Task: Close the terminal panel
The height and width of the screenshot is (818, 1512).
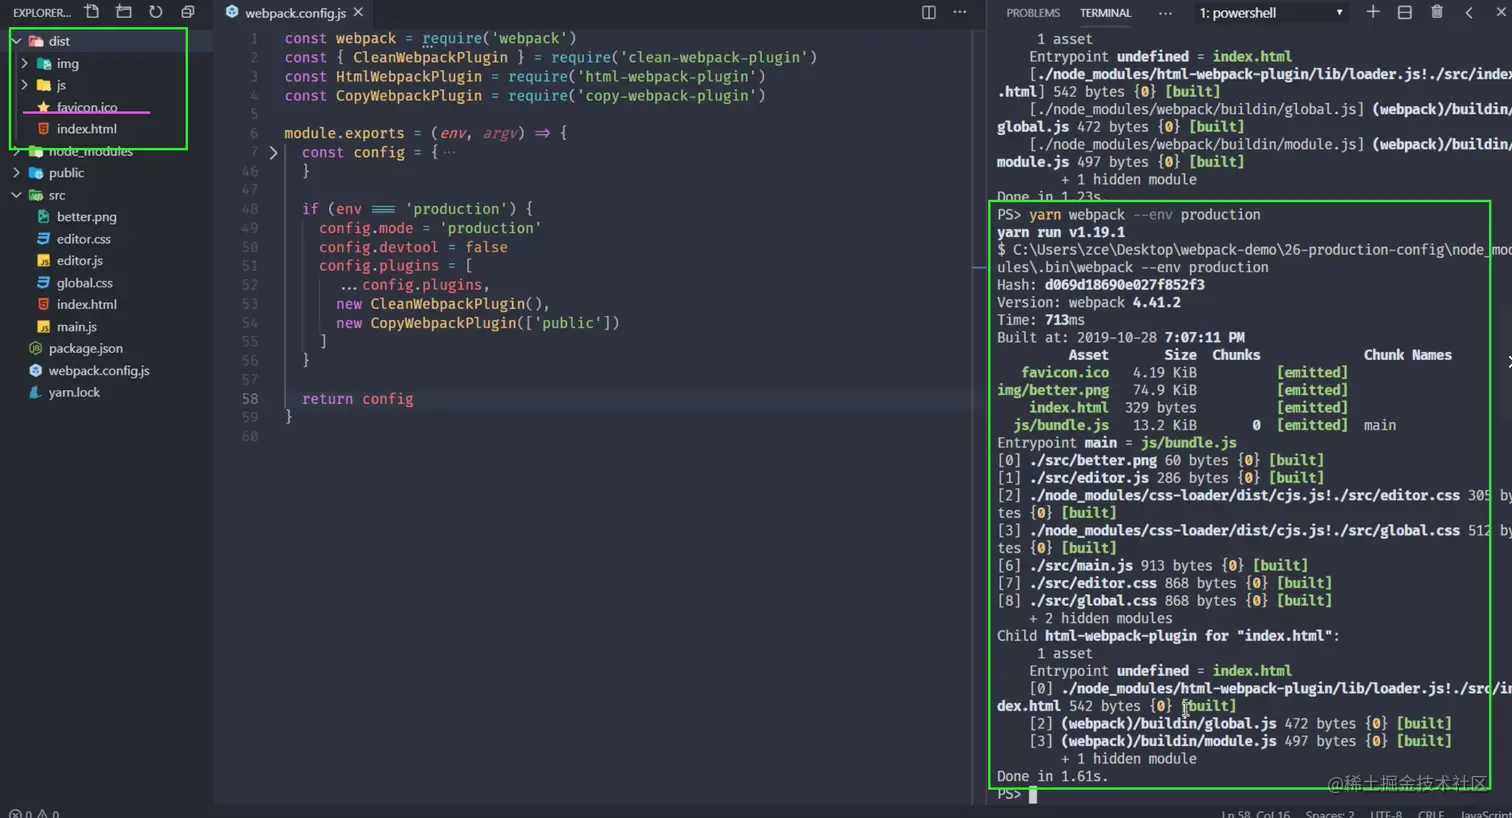Action: pyautogui.click(x=1499, y=12)
